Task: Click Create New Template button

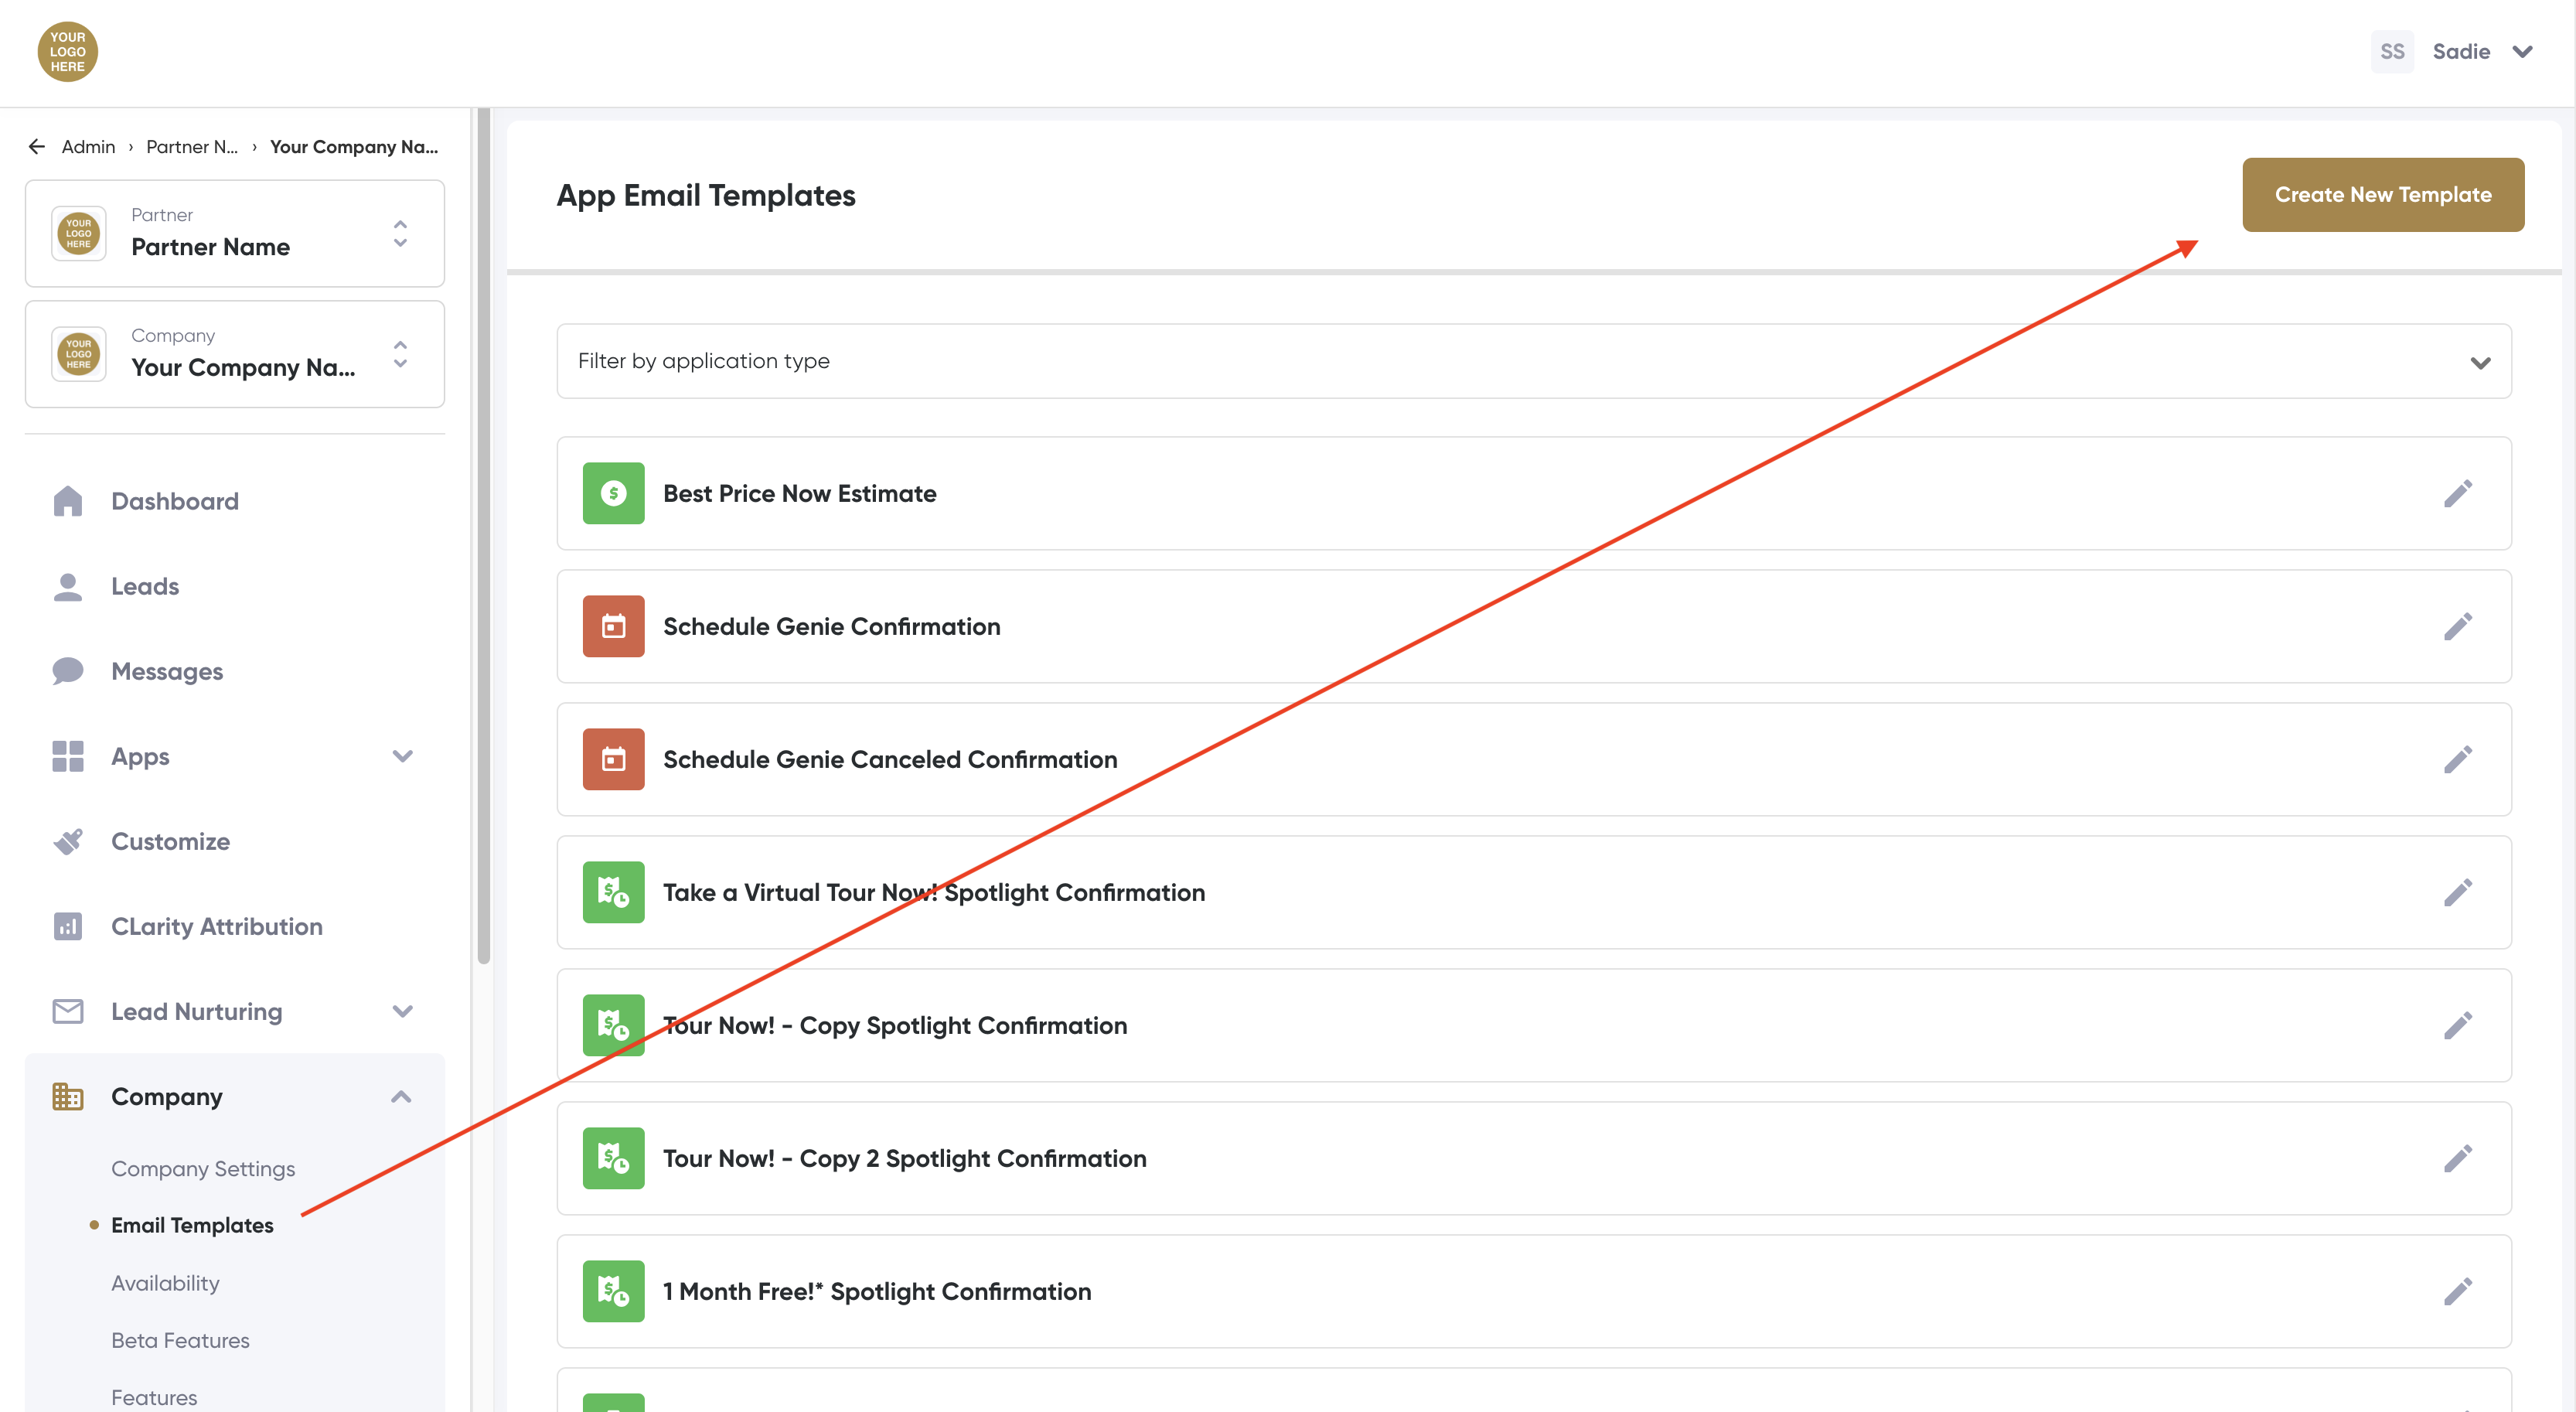Action: (x=2382, y=195)
